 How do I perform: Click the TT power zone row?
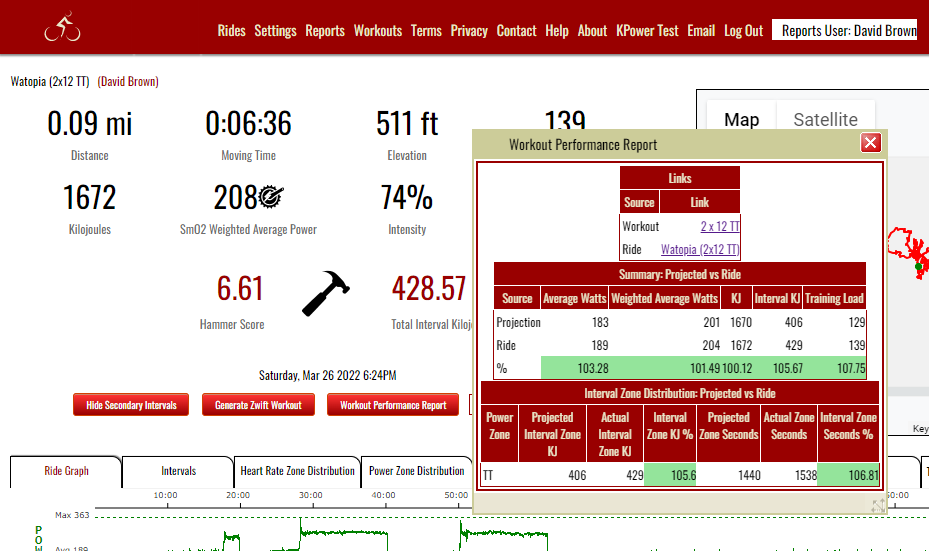(x=680, y=475)
